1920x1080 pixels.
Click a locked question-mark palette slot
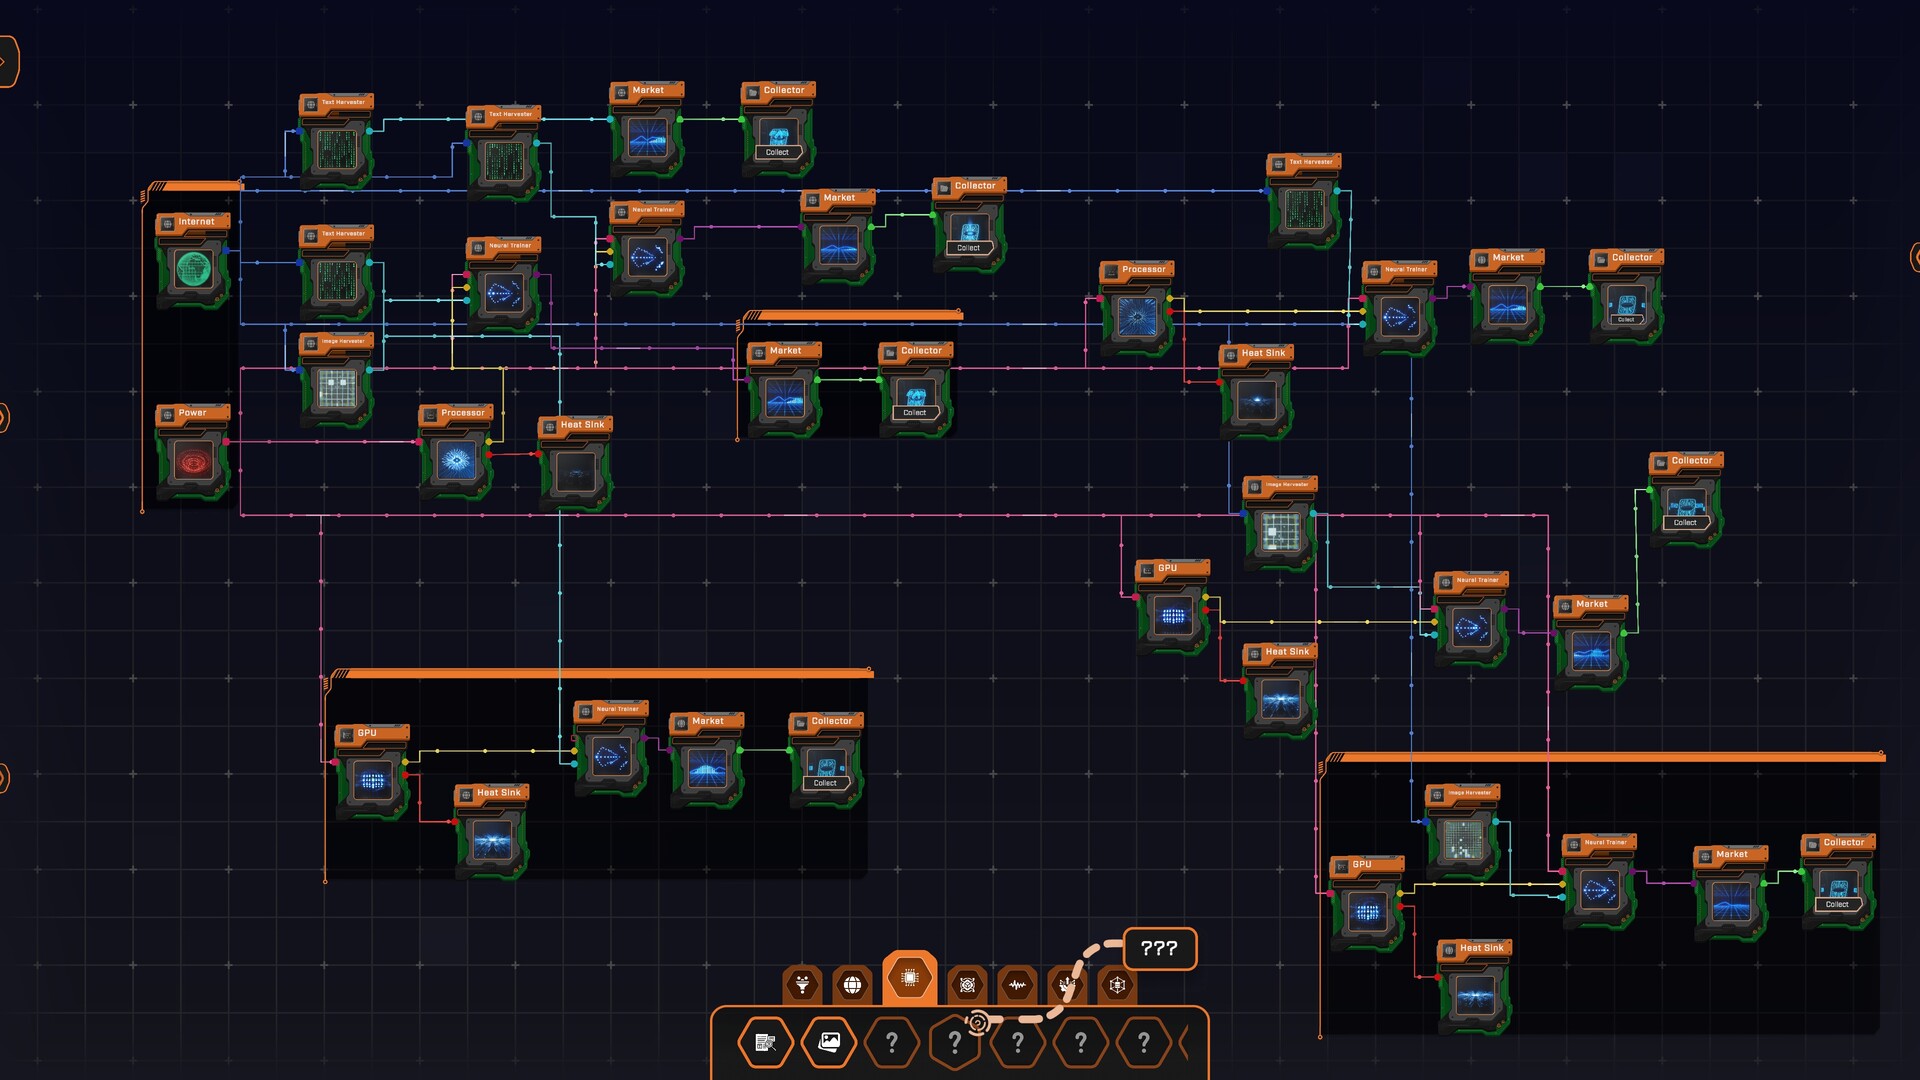pos(893,1042)
